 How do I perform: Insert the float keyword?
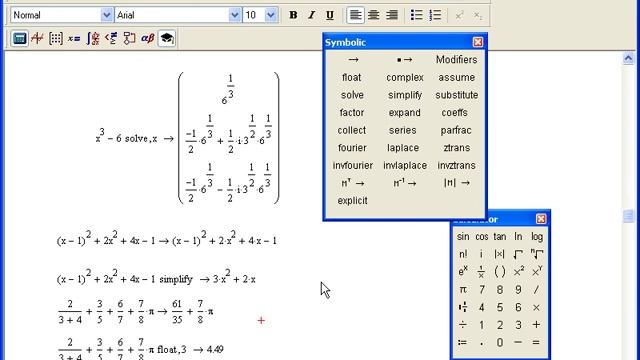[352, 77]
